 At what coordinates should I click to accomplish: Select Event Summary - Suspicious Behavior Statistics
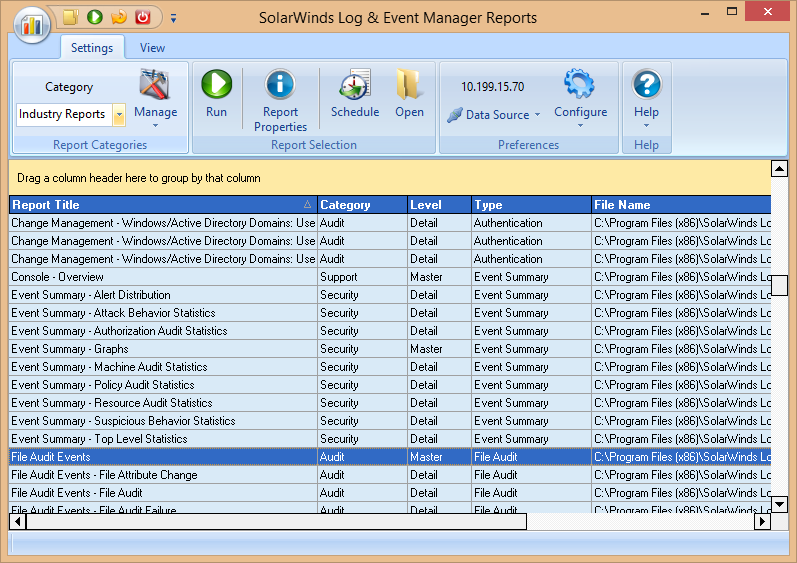tap(390, 421)
